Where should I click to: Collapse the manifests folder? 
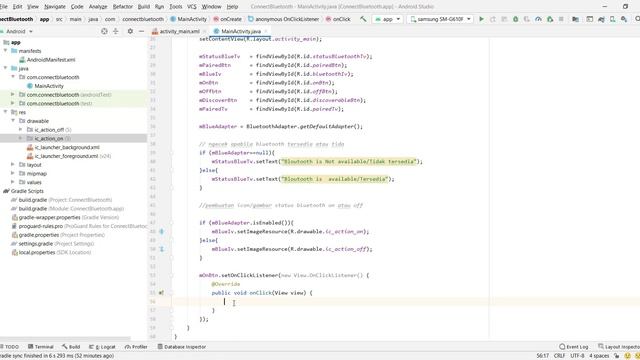point(6,51)
